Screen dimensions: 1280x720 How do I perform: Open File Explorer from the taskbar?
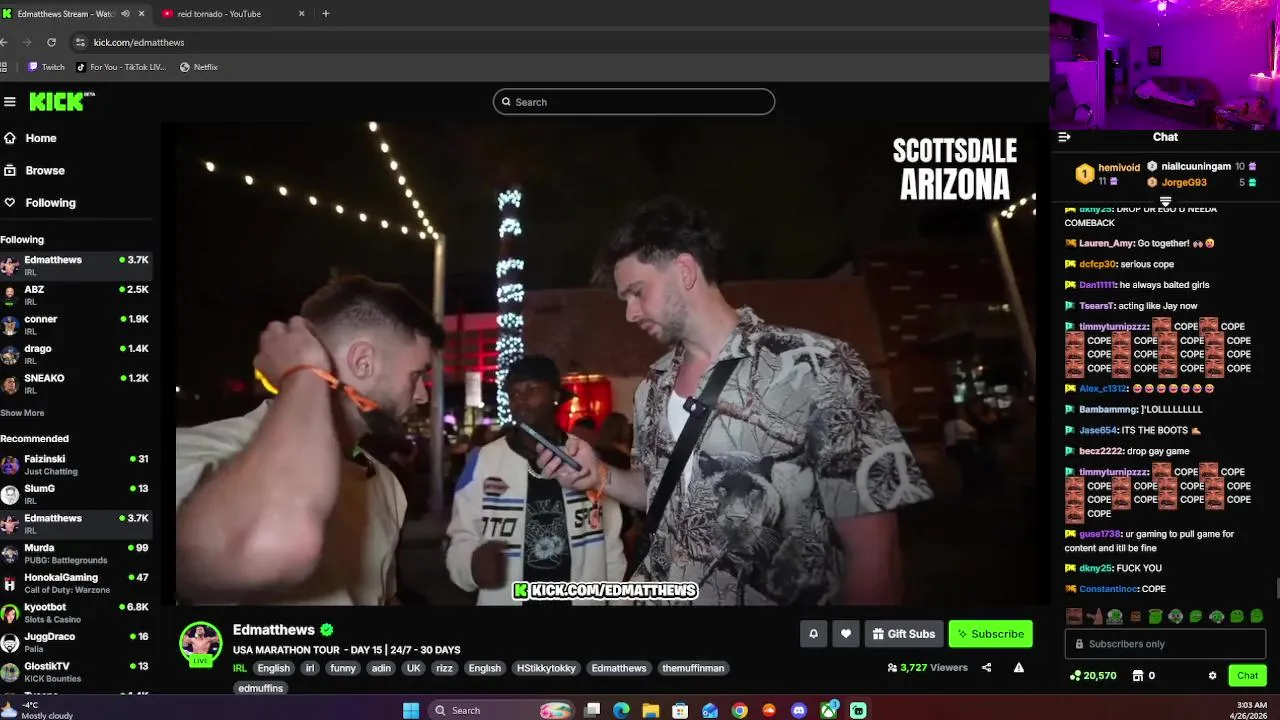pyautogui.click(x=651, y=710)
